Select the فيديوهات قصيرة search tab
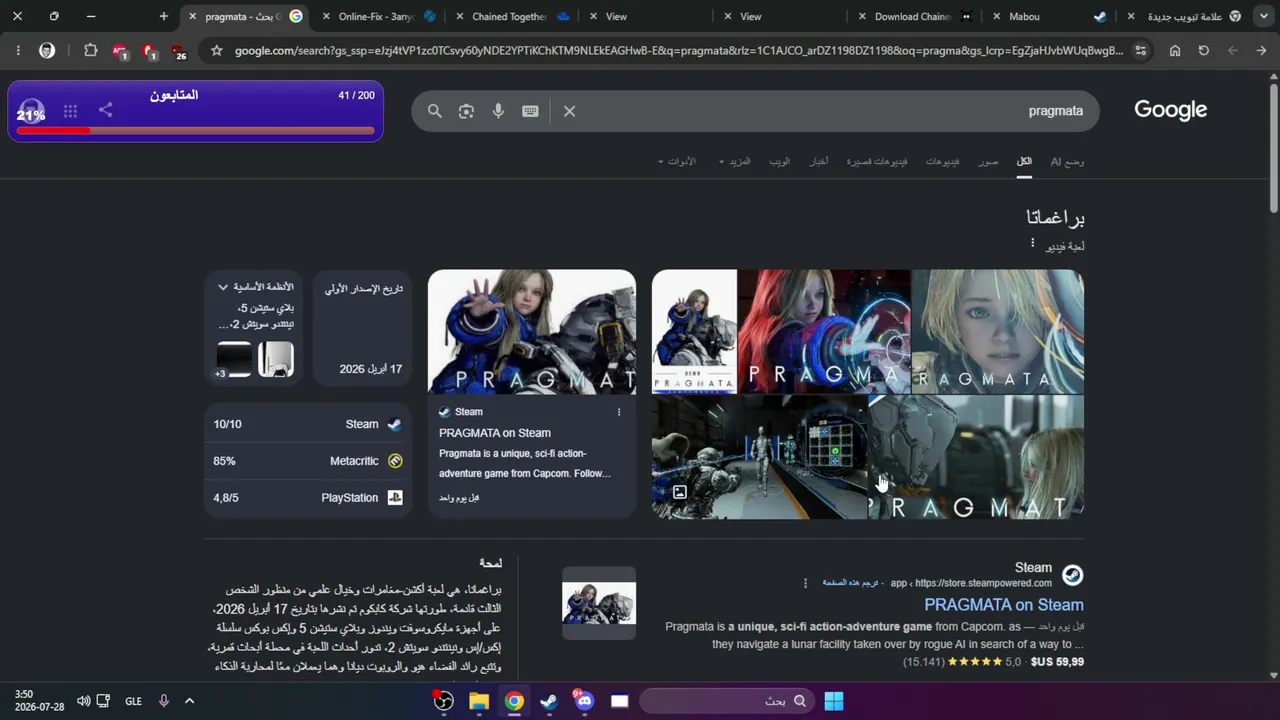The width and height of the screenshot is (1280, 720). tap(877, 161)
